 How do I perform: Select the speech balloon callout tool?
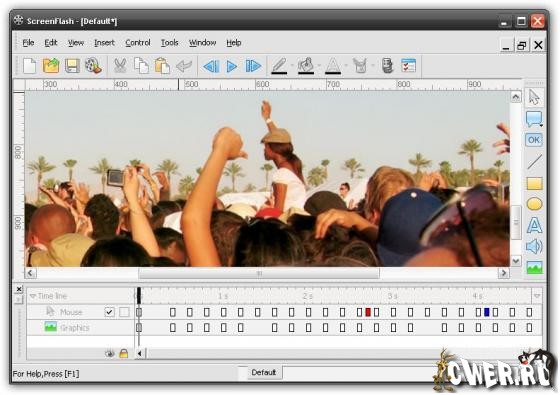534,119
